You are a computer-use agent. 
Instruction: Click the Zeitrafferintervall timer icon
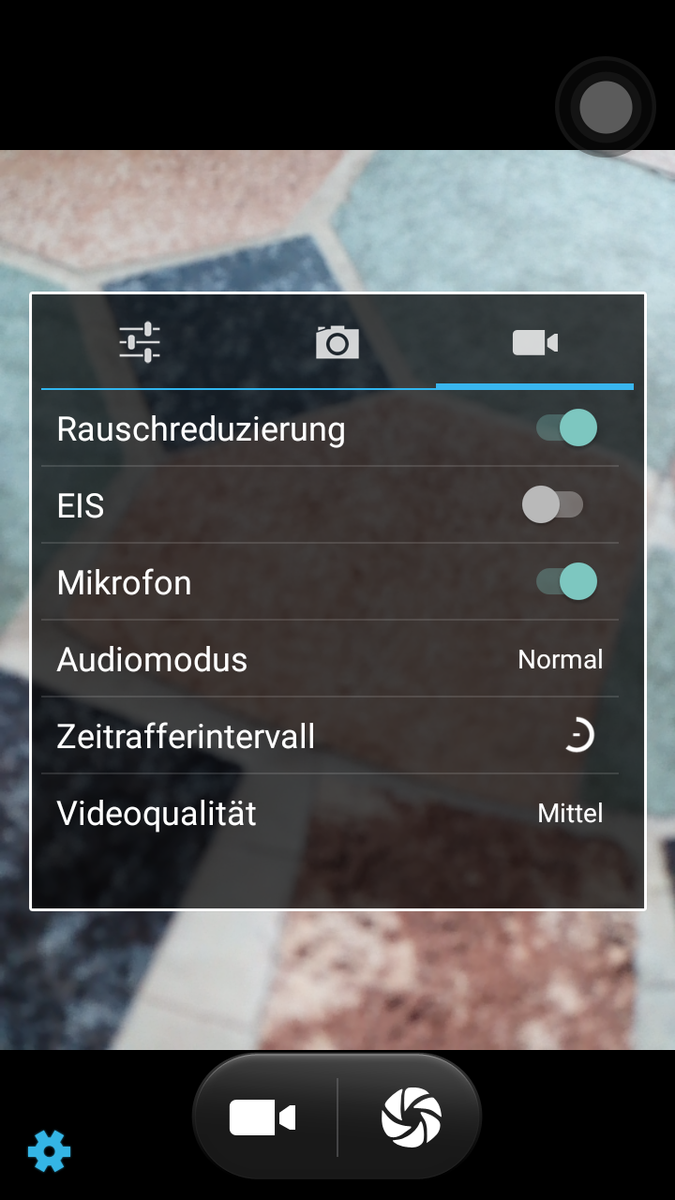coord(578,737)
